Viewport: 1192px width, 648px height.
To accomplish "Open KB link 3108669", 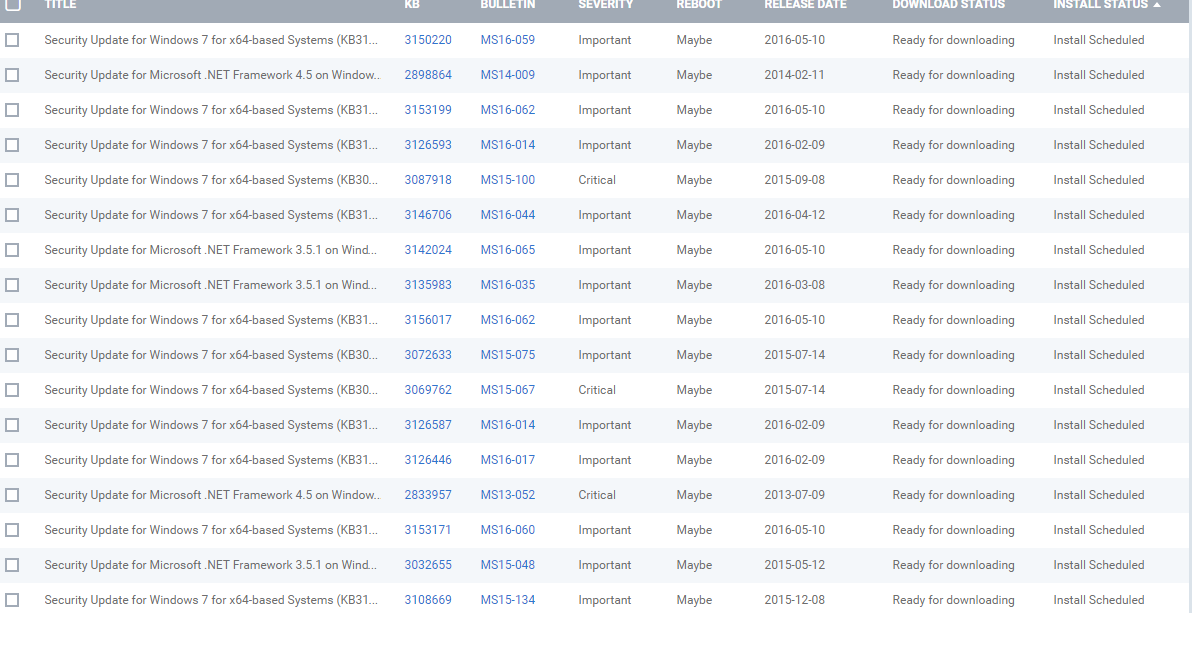I will (x=428, y=600).
